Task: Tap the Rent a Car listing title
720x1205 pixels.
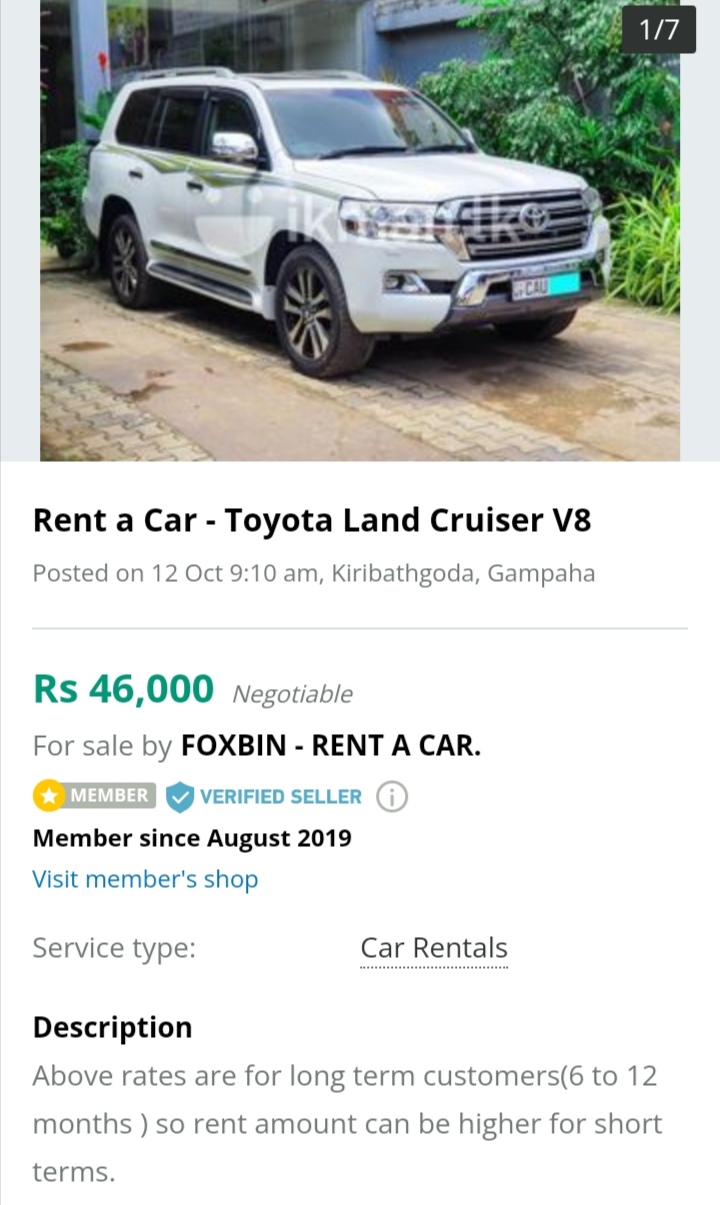Action: (x=312, y=521)
